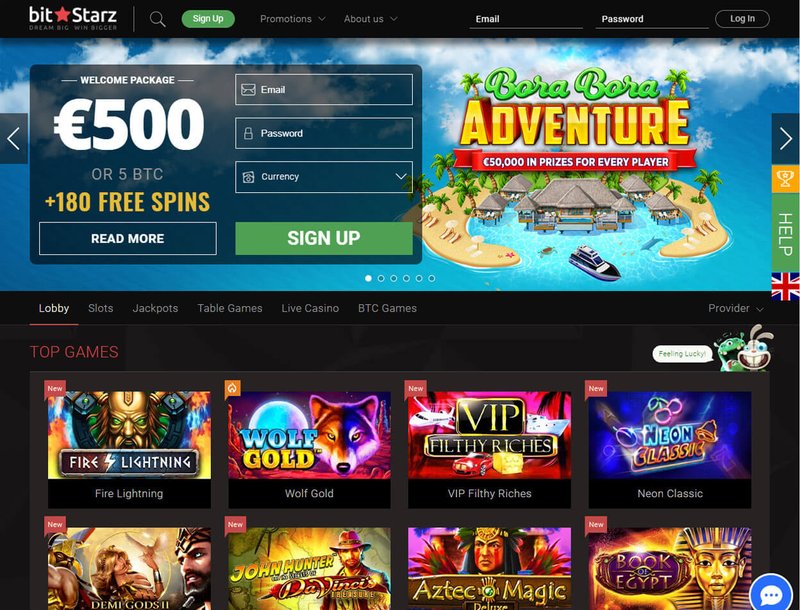The height and width of the screenshot is (610, 800).
Task: Expand the Provider filter dropdown
Action: [736, 309]
